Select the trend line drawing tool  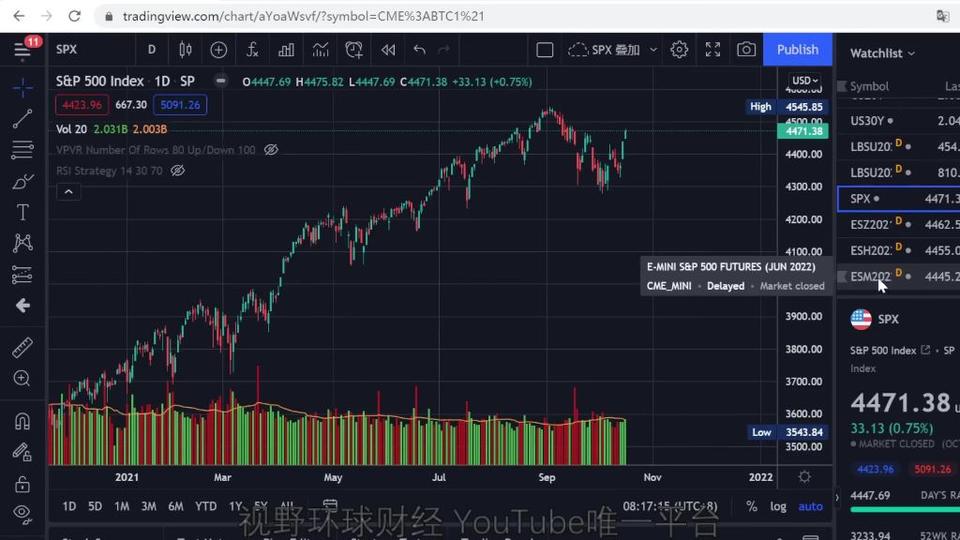pyautogui.click(x=22, y=119)
